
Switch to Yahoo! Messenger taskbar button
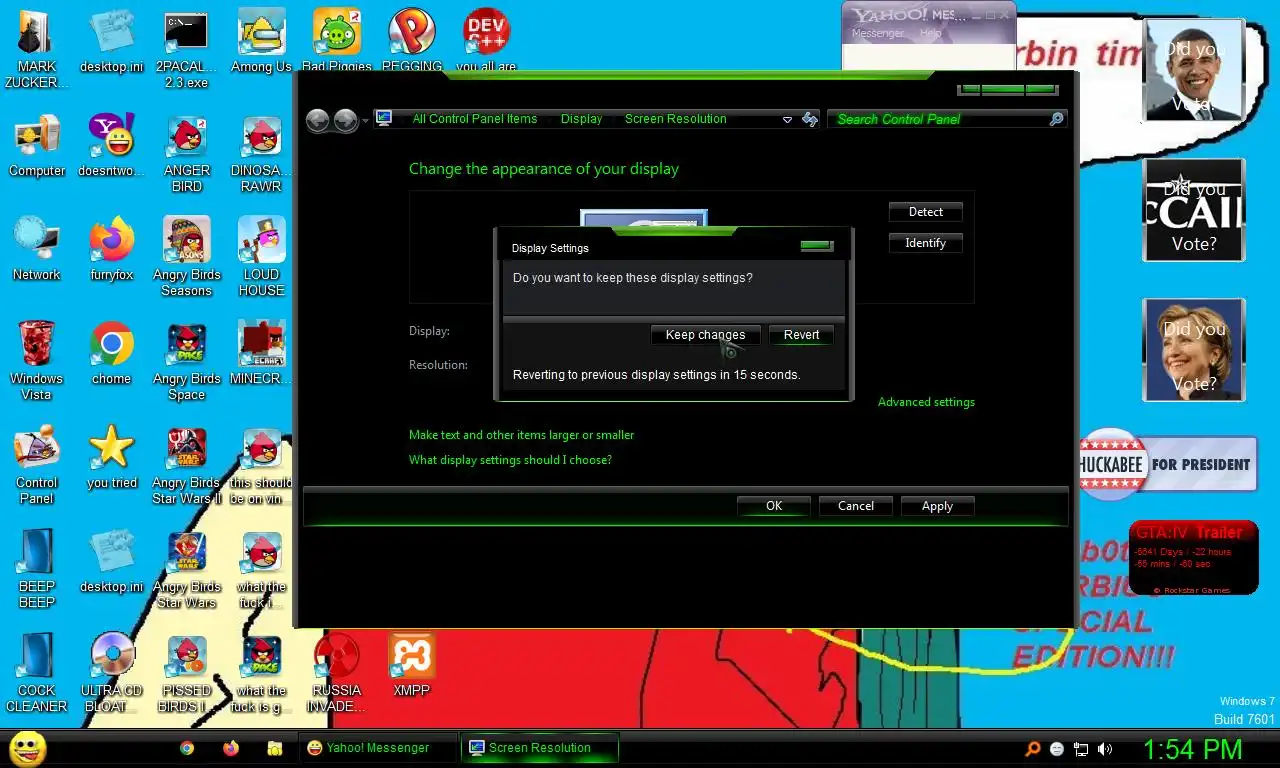377,748
